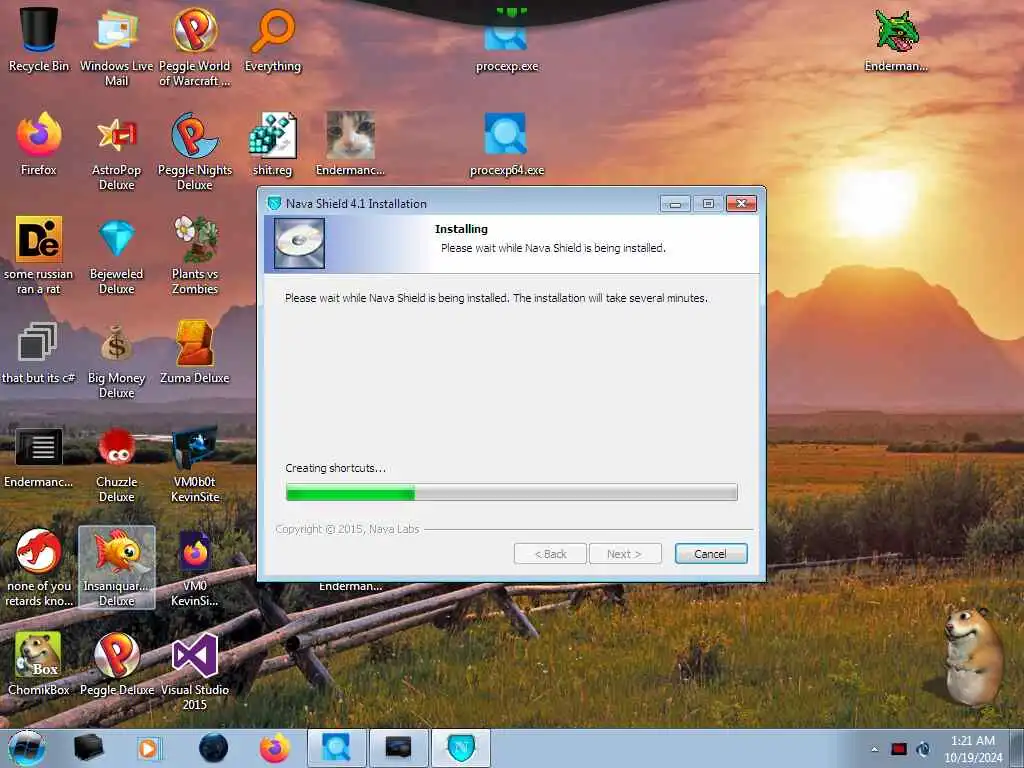
Task: Select the shit.reg registry file icon
Action: (272, 144)
